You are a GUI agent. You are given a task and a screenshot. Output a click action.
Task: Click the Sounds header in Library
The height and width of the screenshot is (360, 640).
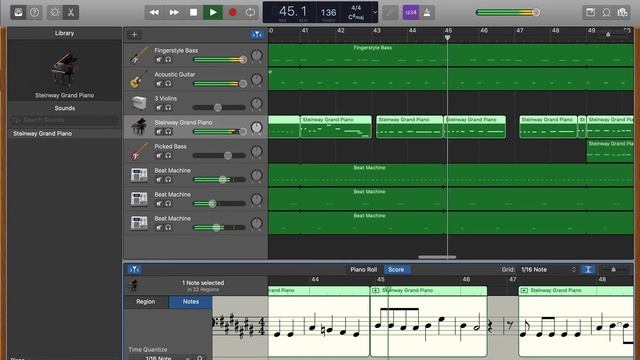pos(64,108)
